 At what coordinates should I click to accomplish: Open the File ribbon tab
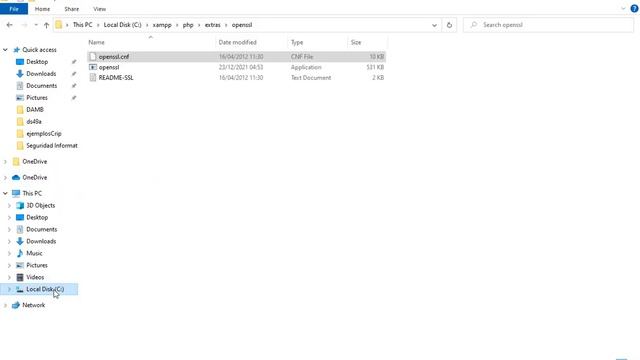pyautogui.click(x=14, y=9)
